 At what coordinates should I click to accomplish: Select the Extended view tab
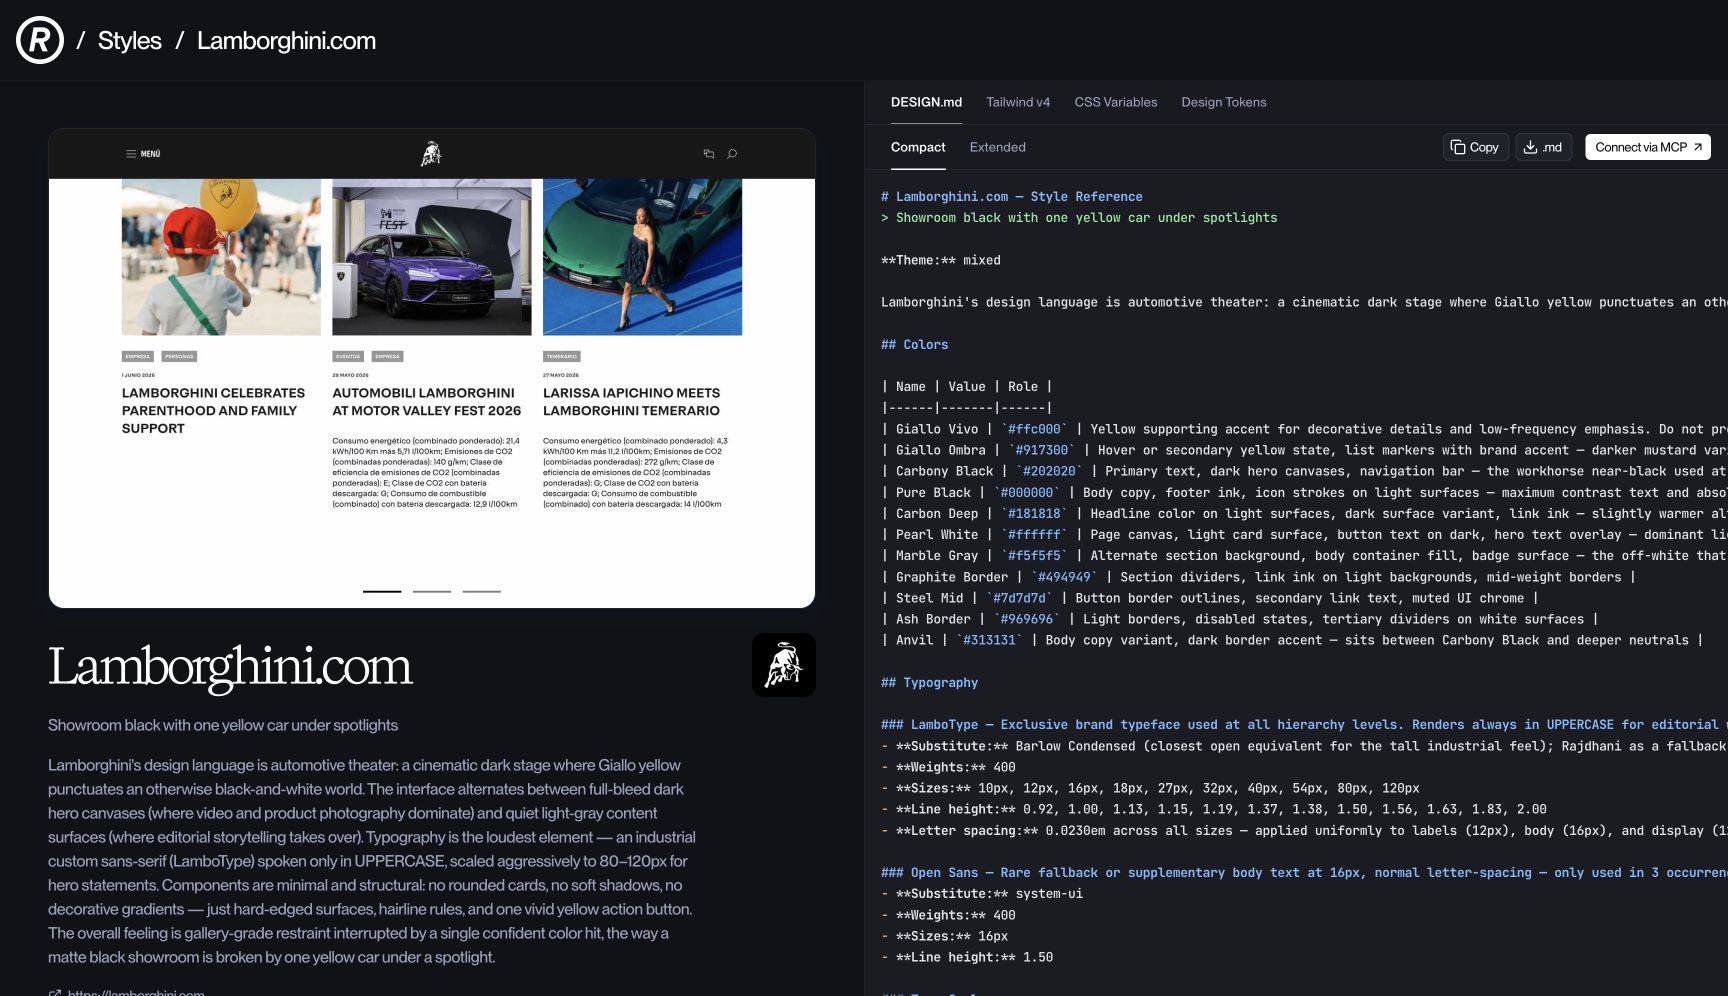(998, 147)
